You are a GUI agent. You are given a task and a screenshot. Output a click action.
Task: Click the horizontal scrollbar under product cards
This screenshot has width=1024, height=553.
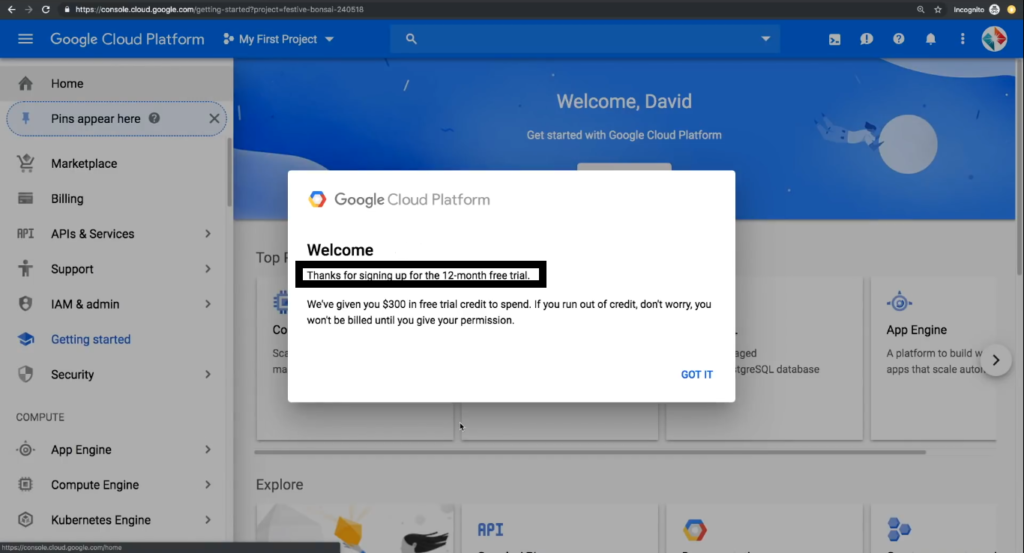pyautogui.click(x=590, y=452)
